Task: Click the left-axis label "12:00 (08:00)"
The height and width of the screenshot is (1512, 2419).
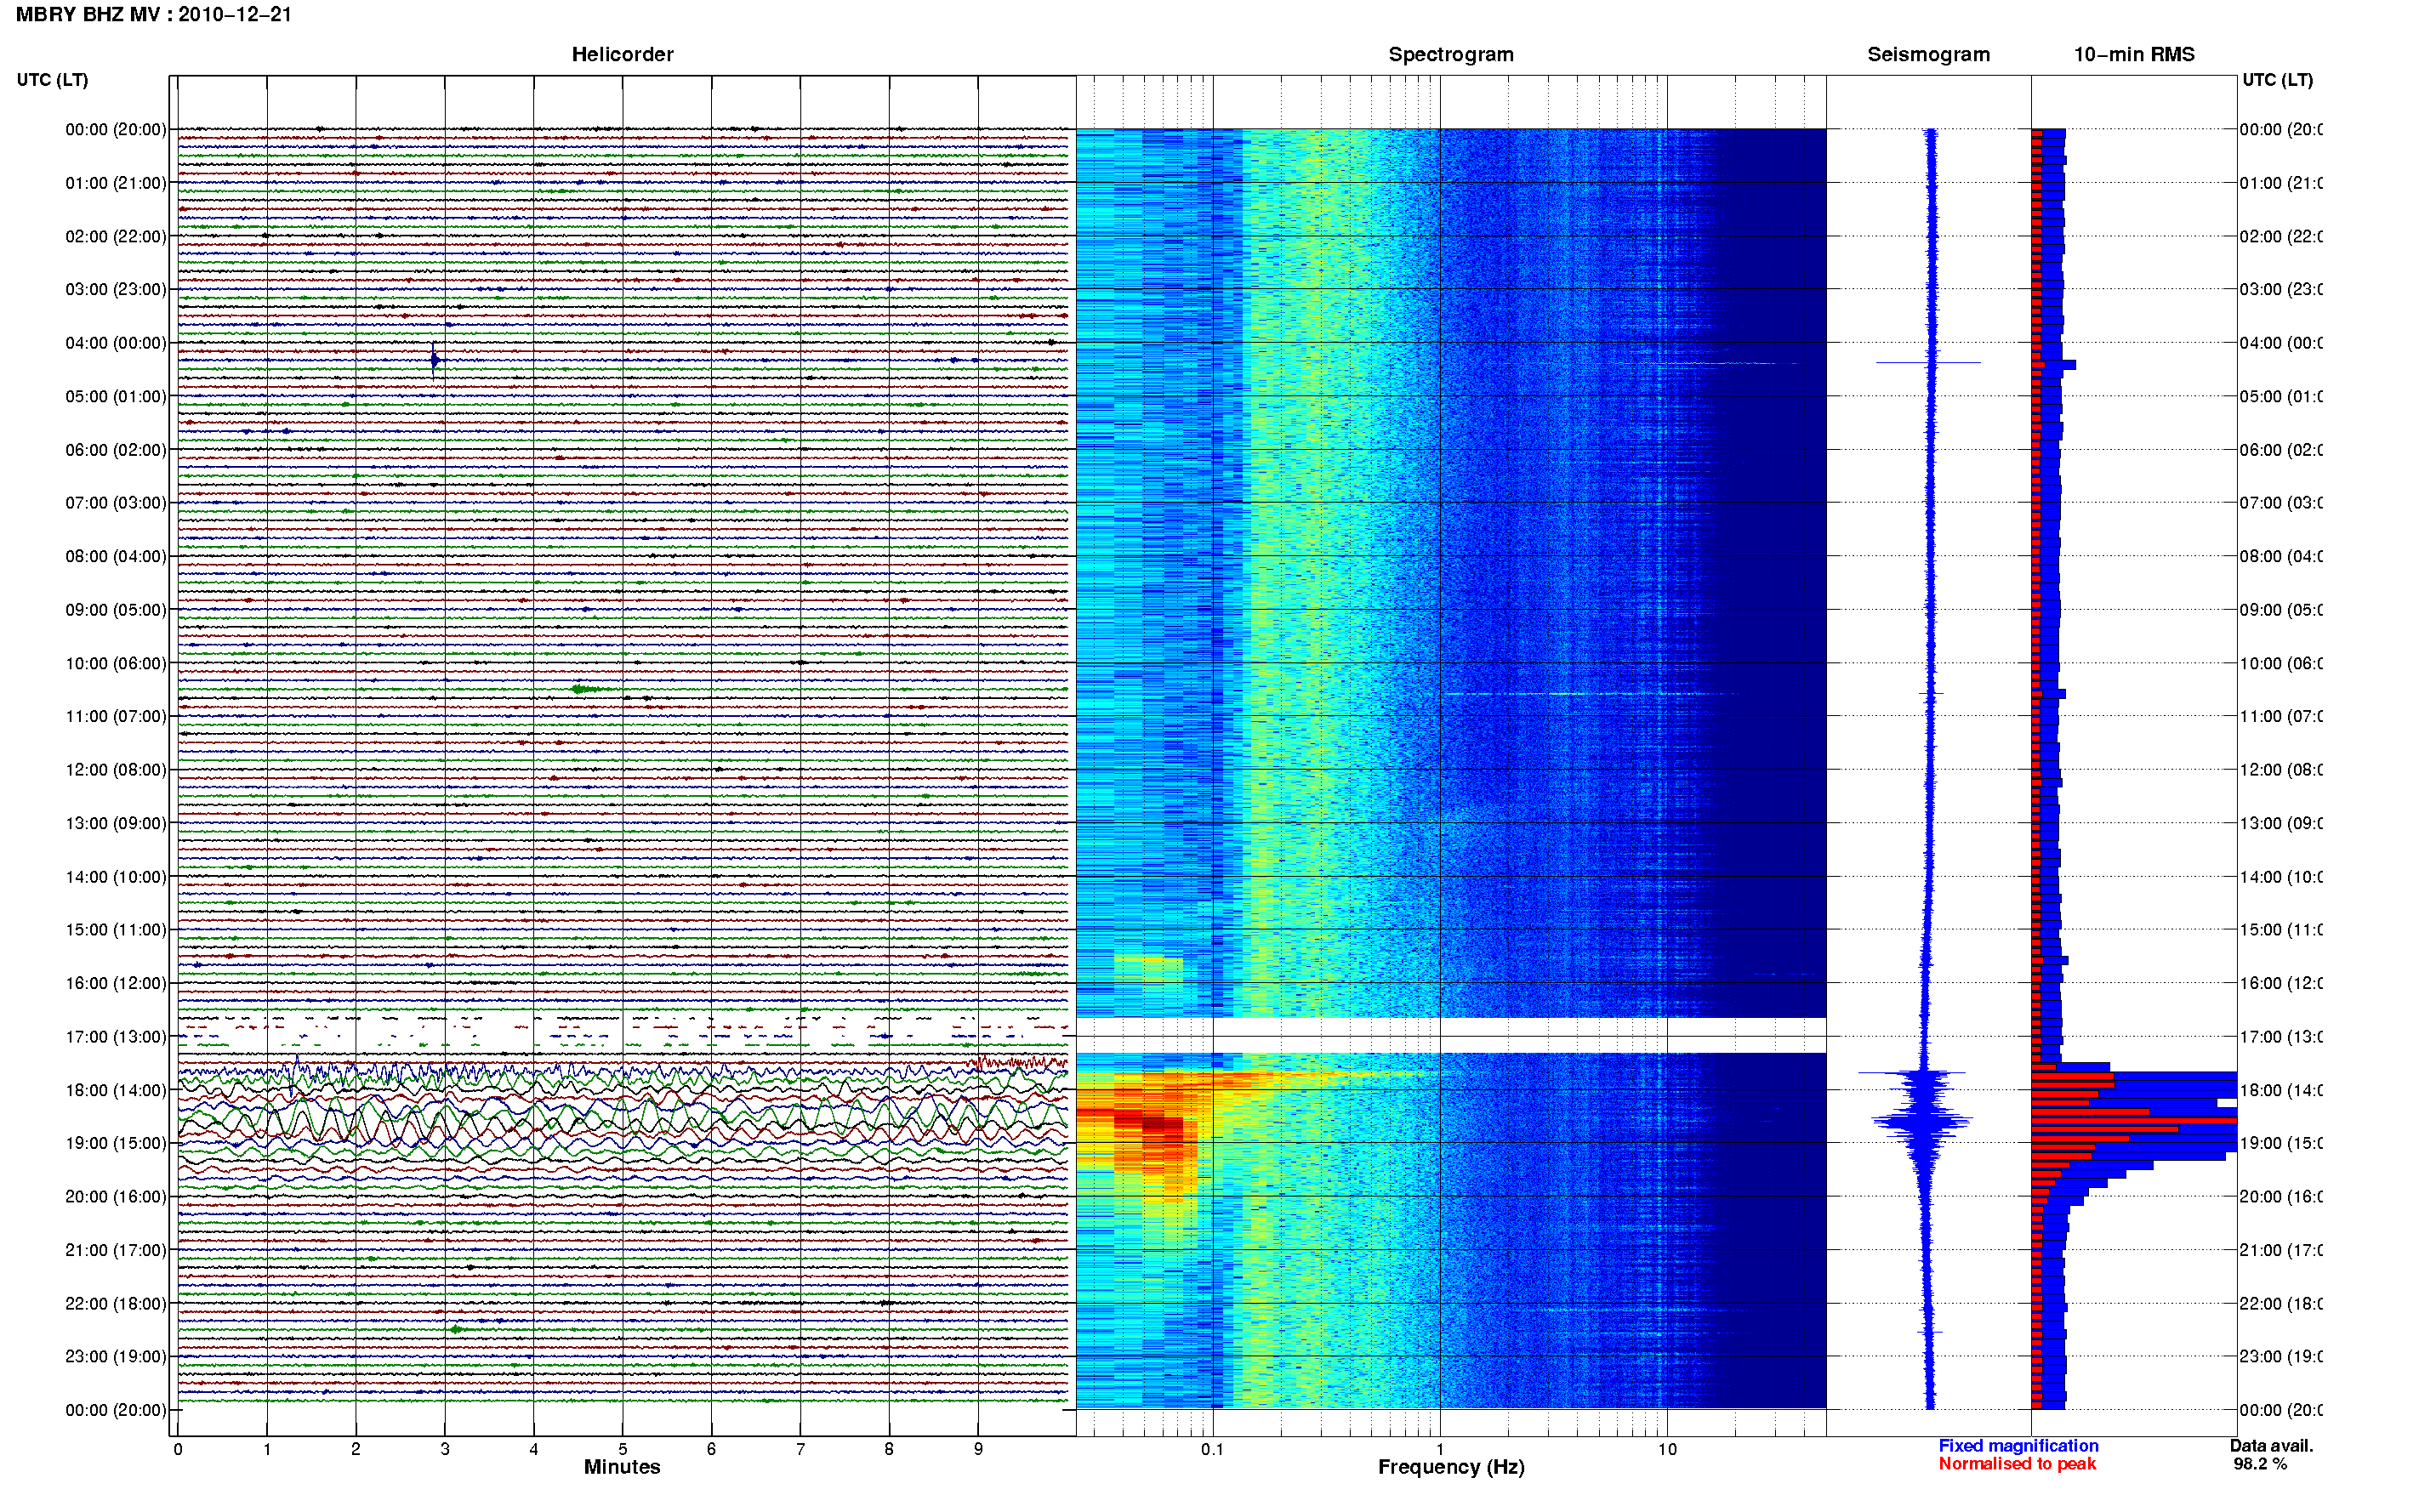Action: pos(116,769)
